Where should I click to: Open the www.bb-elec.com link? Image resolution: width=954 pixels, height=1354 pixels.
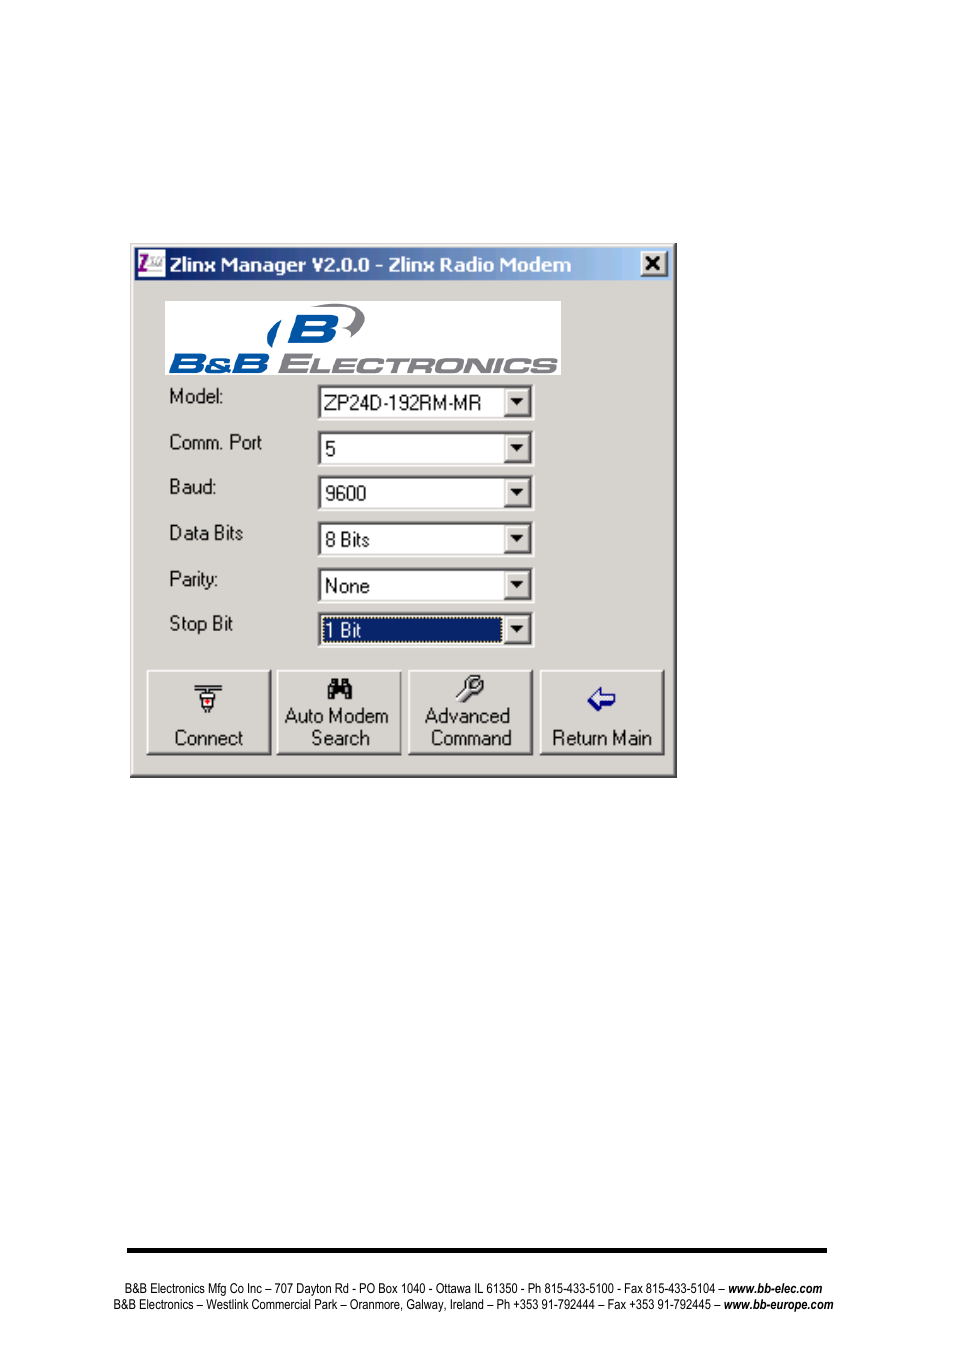pyautogui.click(x=775, y=1289)
